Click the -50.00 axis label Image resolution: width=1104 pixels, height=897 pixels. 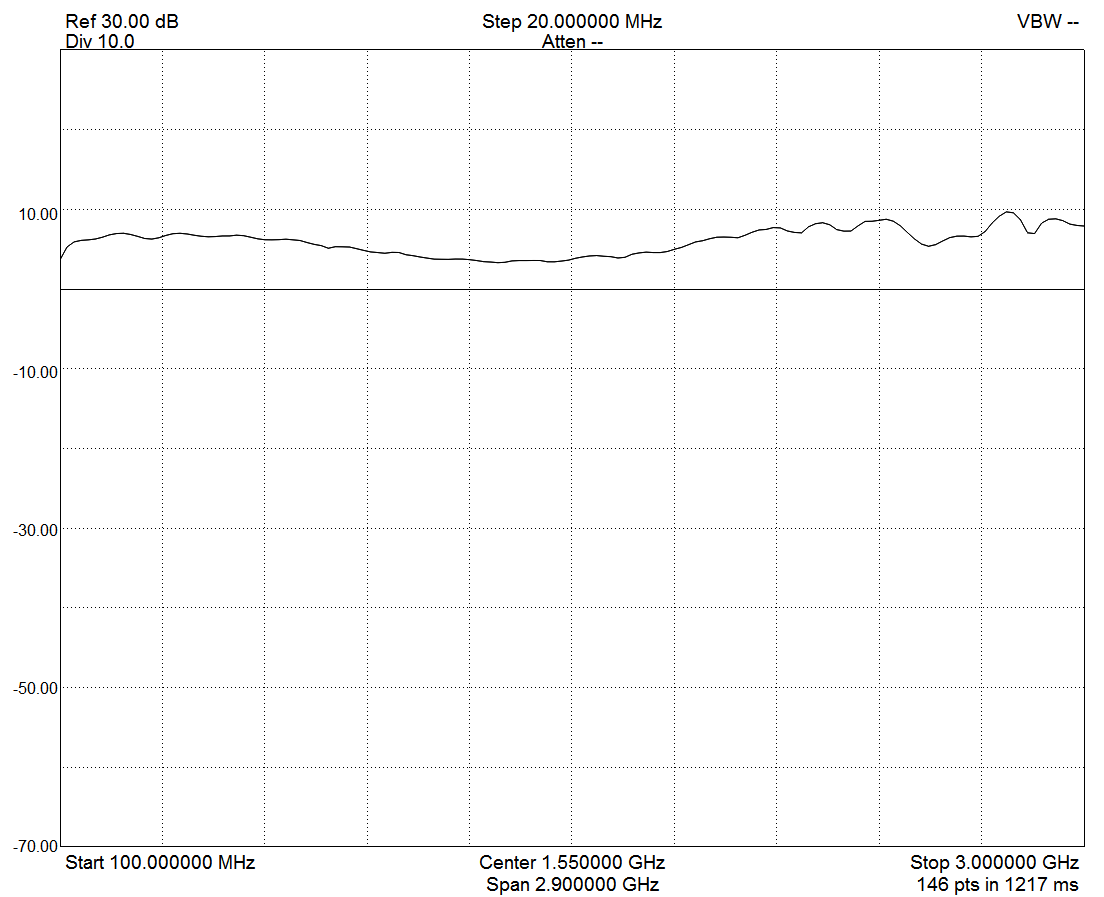(x=35, y=689)
